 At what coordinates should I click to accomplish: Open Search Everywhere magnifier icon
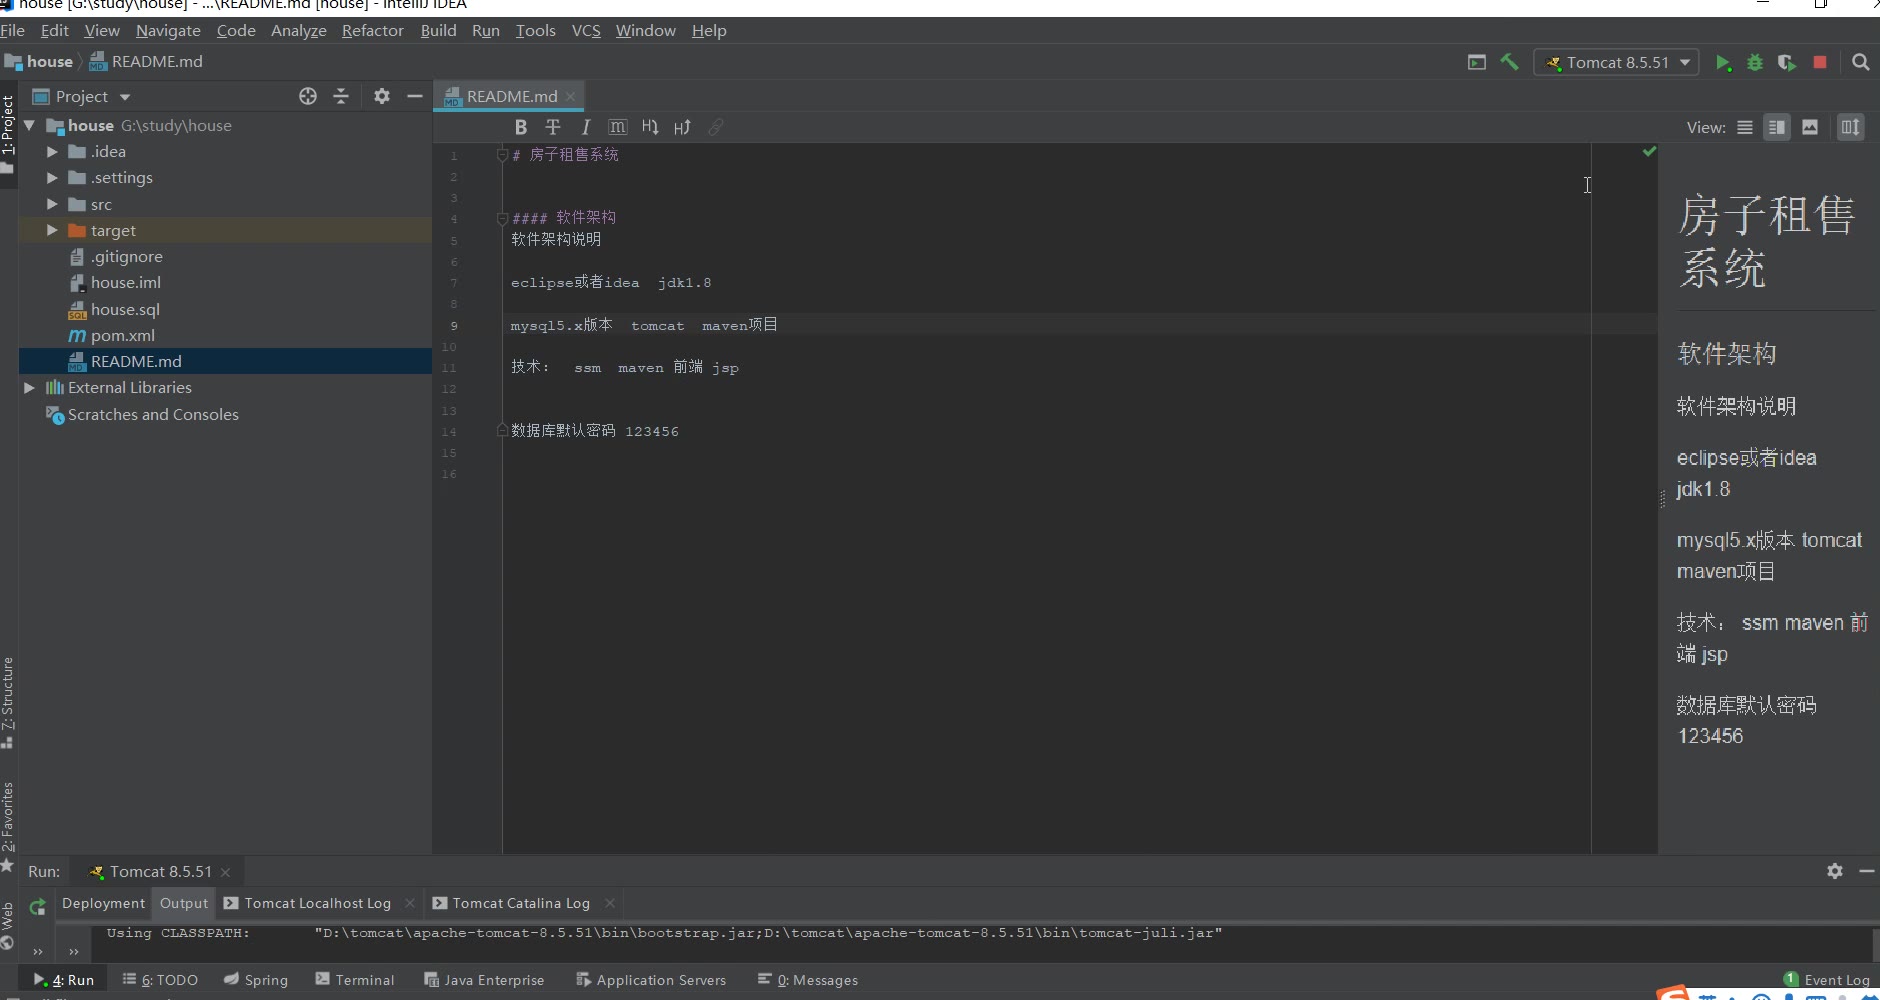coord(1860,62)
